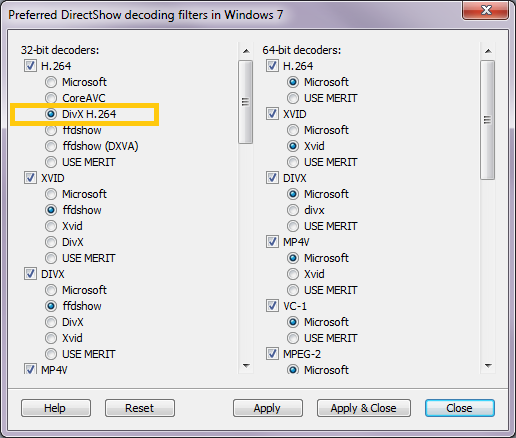Choose divx decoder under 64-bit DIVX

pyautogui.click(x=293, y=210)
